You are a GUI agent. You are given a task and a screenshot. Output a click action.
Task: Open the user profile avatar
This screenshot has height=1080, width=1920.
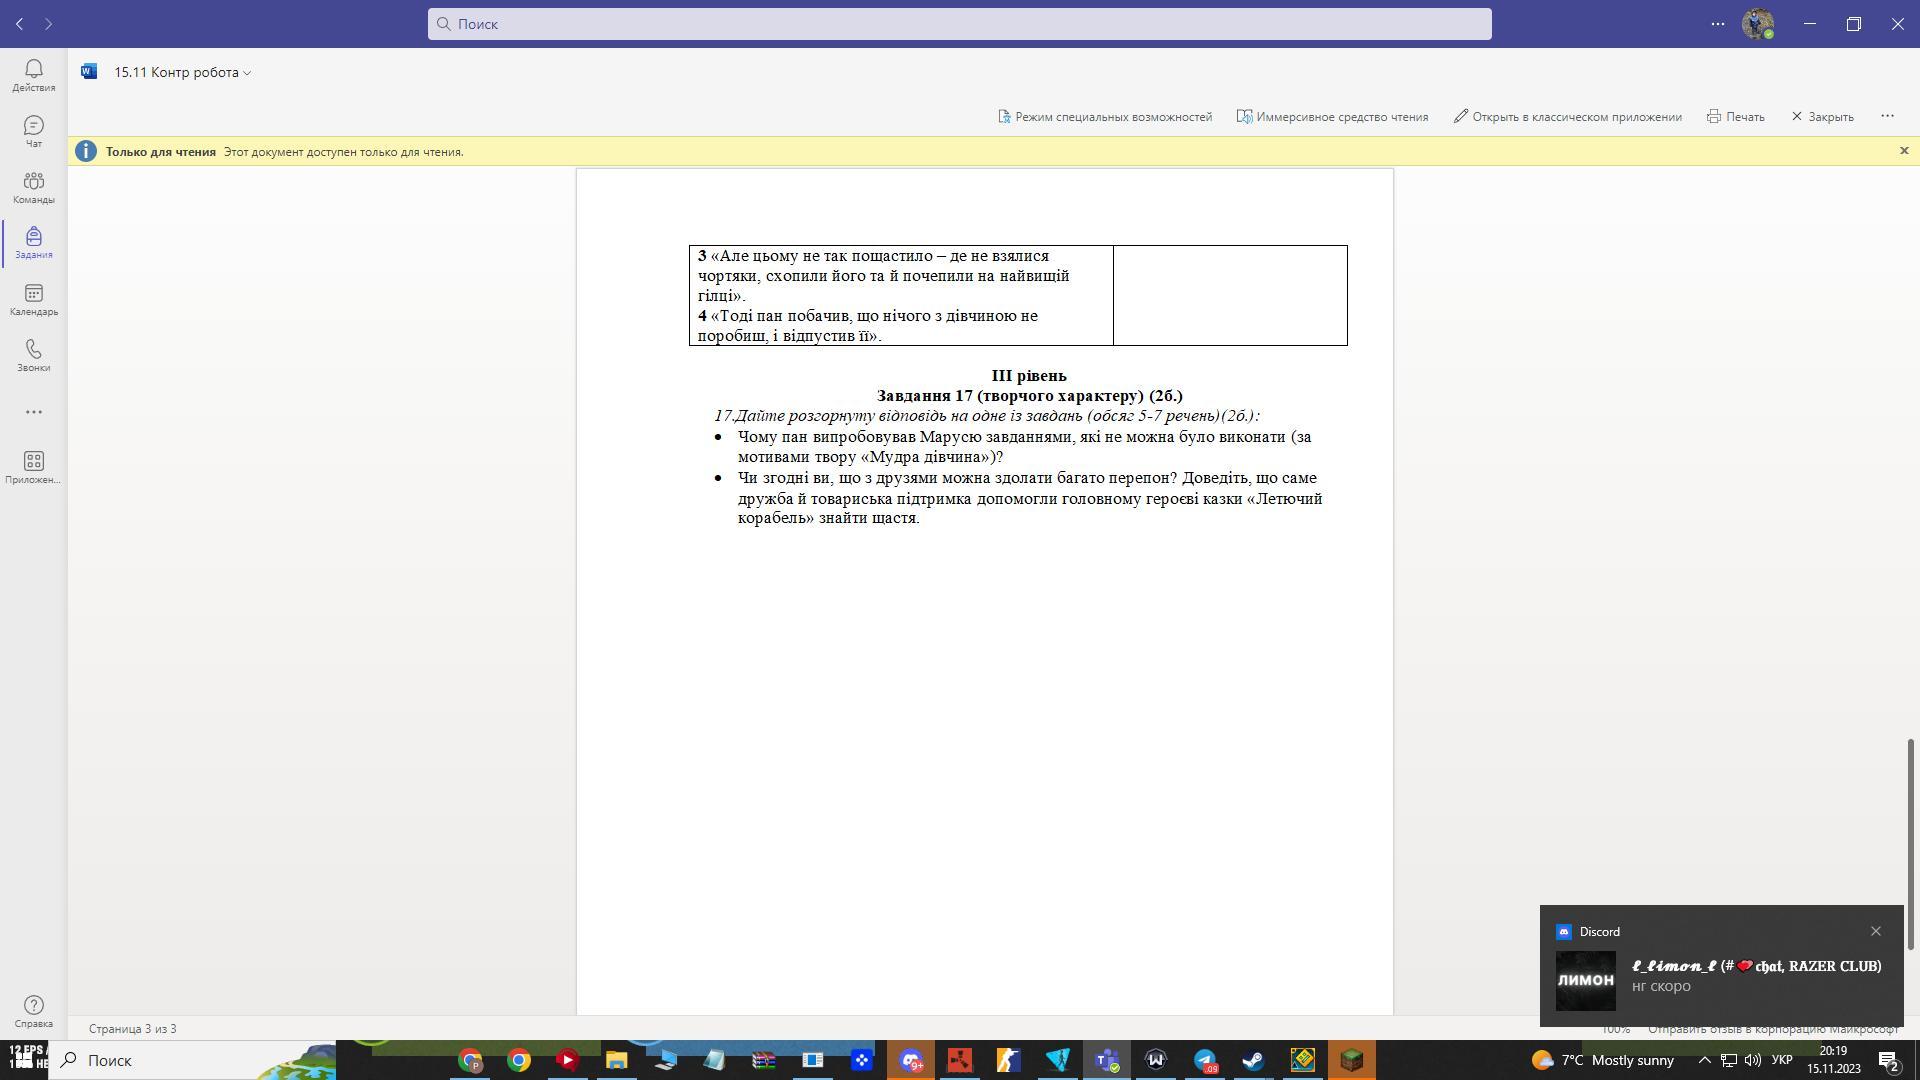click(1756, 23)
